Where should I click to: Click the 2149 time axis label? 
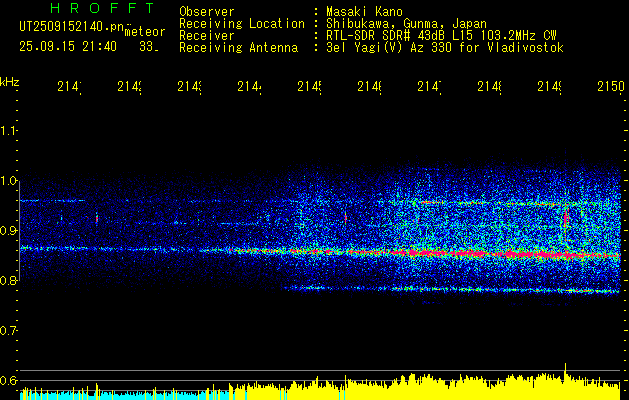coord(549,87)
